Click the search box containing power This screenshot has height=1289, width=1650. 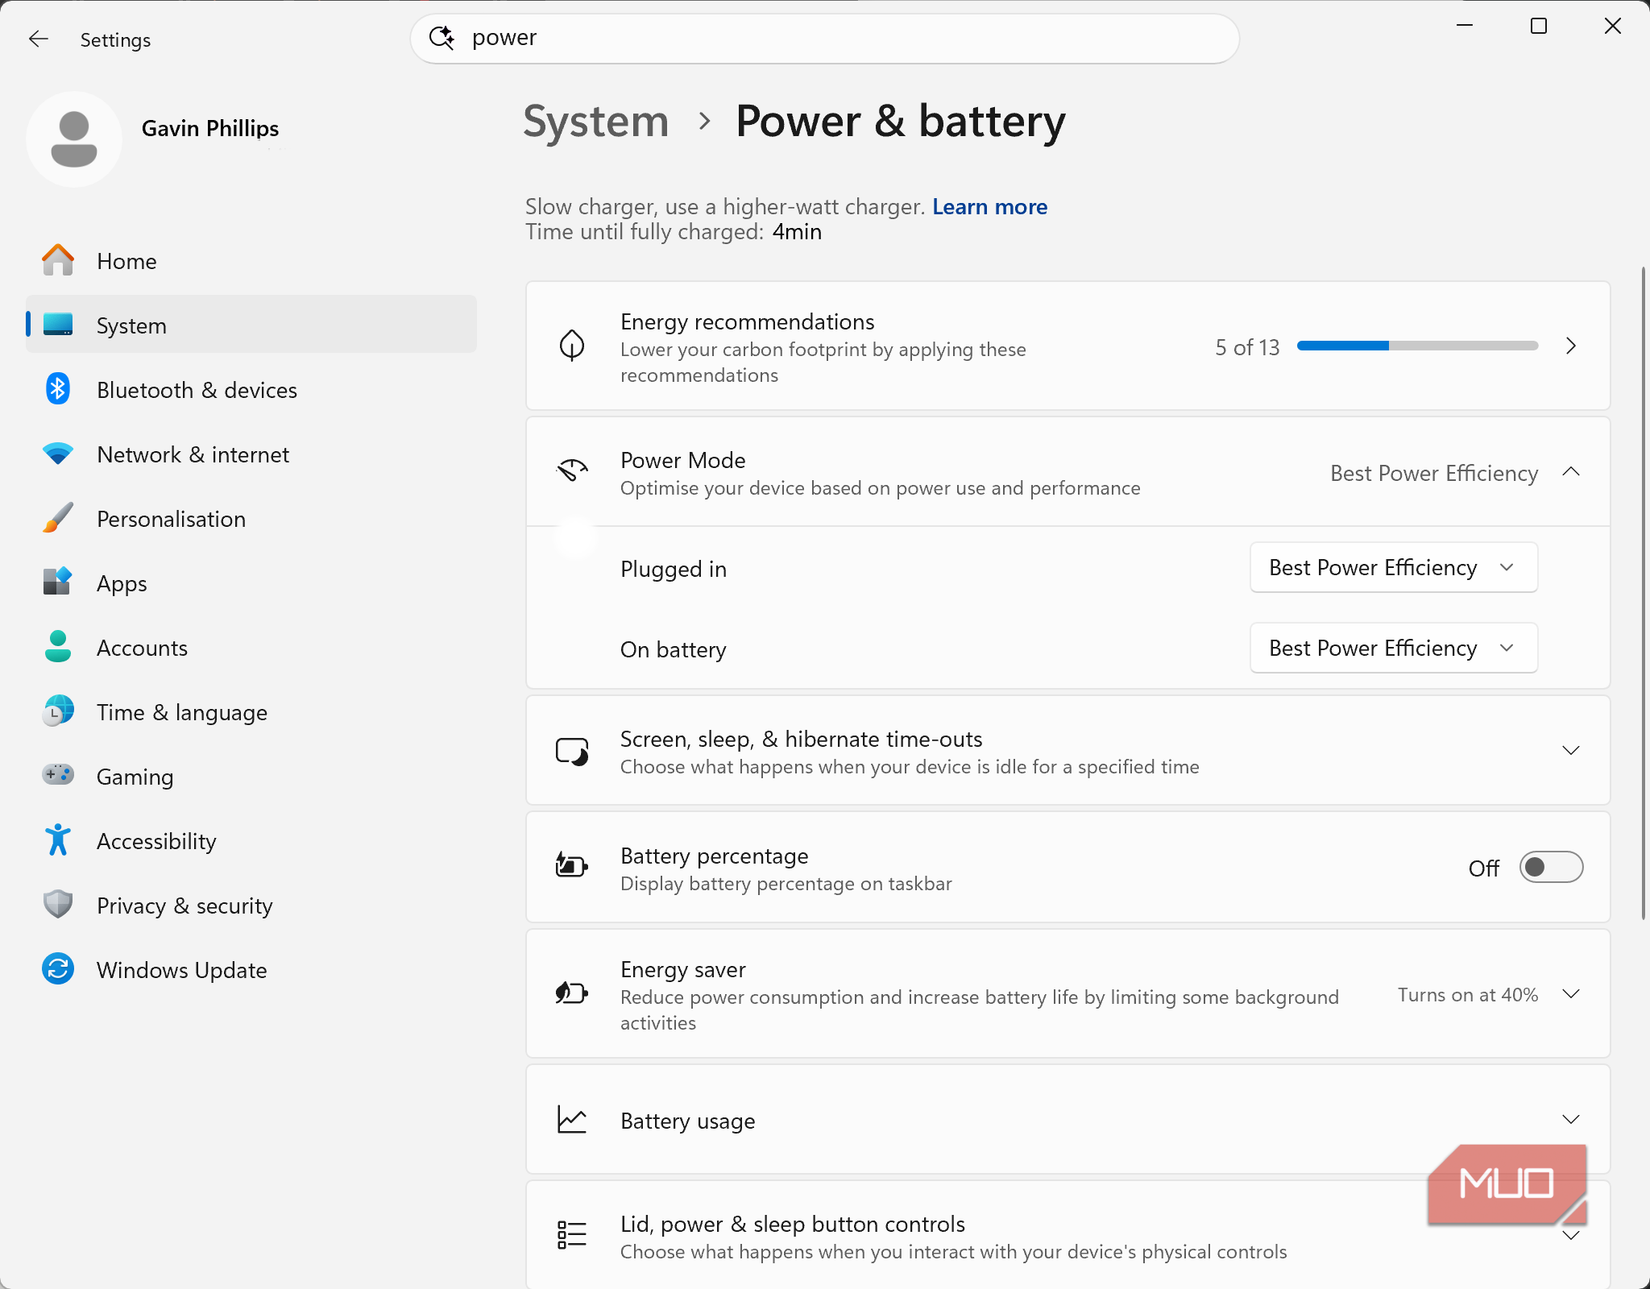coord(825,38)
